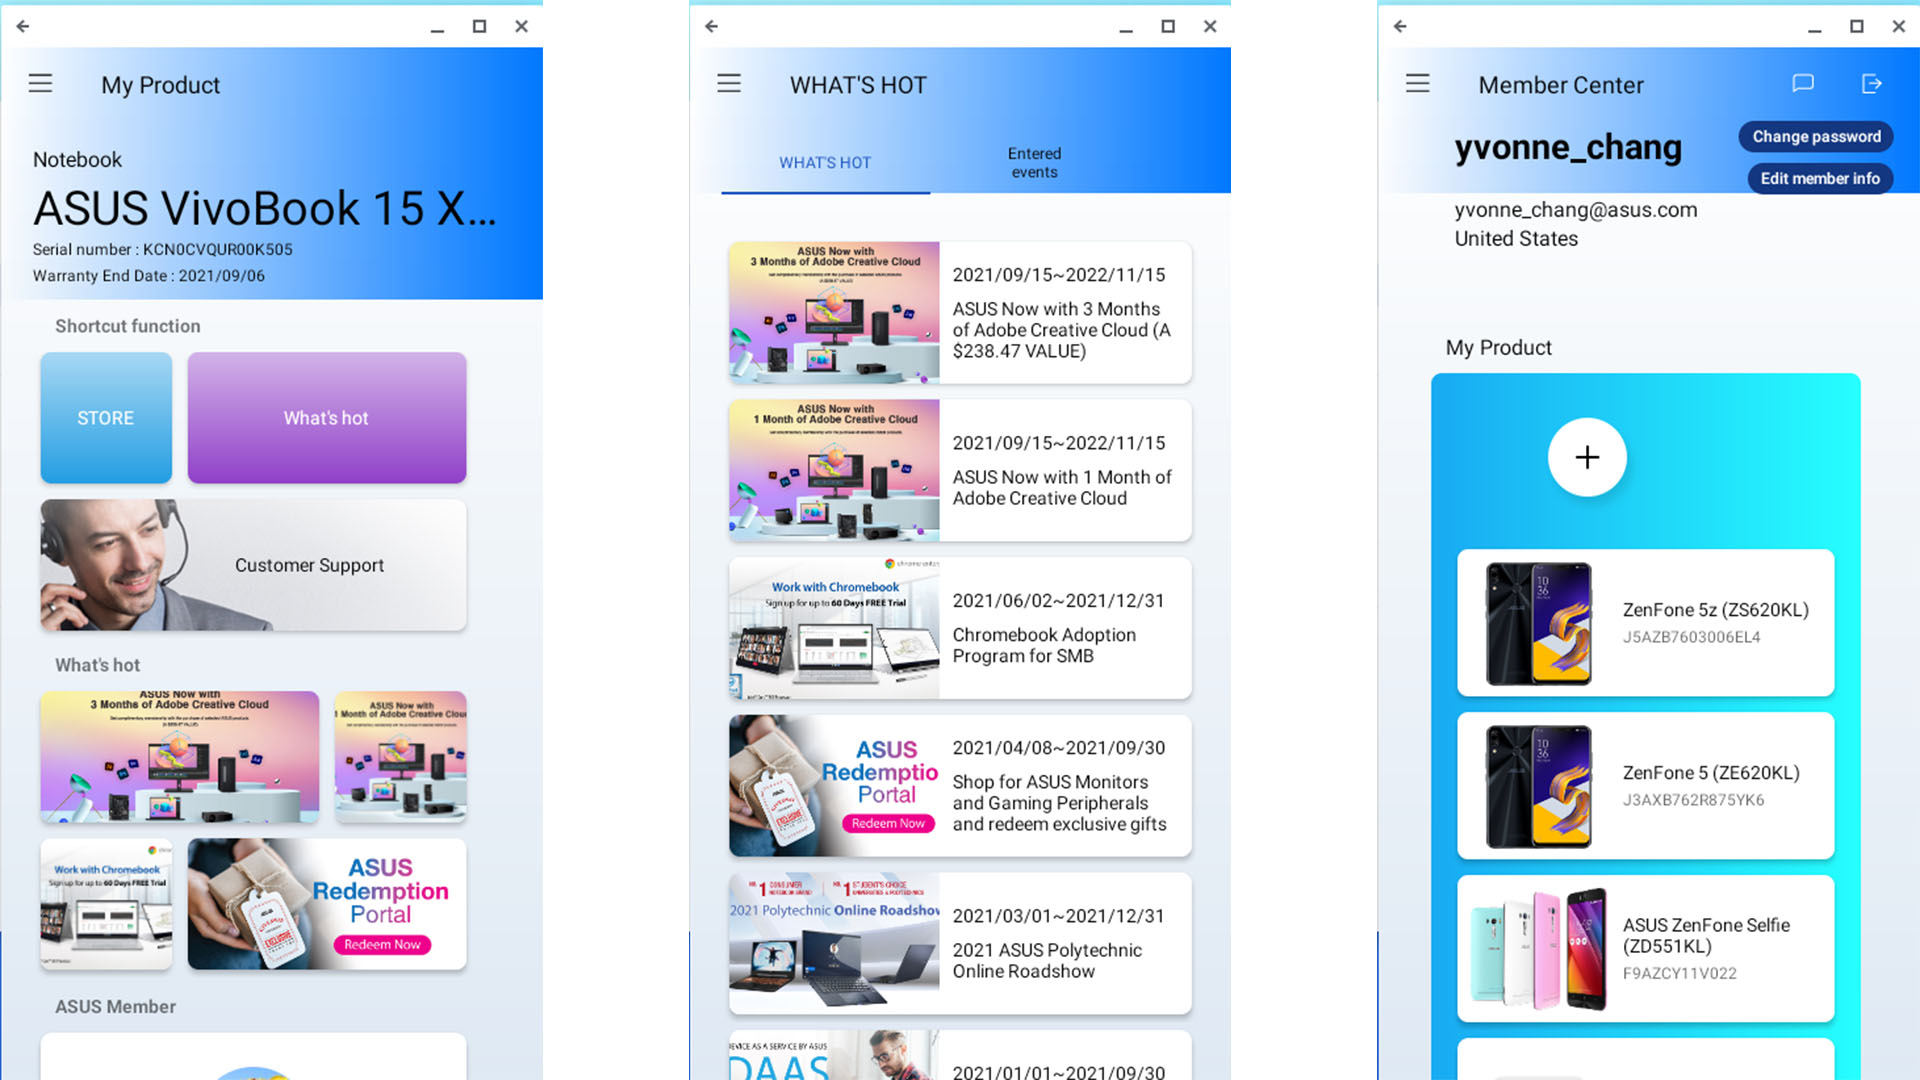1920x1080 pixels.
Task: Click the logout icon in Member Center
Action: (x=1871, y=84)
